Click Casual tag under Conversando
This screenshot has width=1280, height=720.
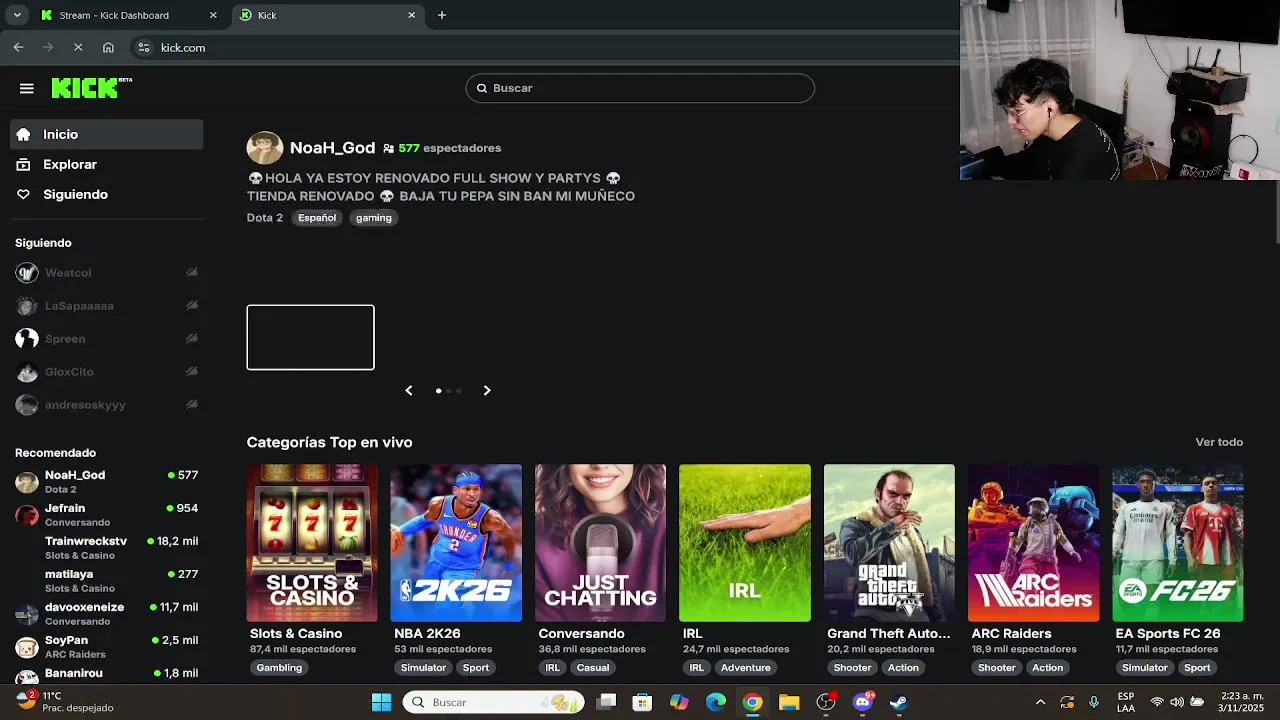[593, 668]
